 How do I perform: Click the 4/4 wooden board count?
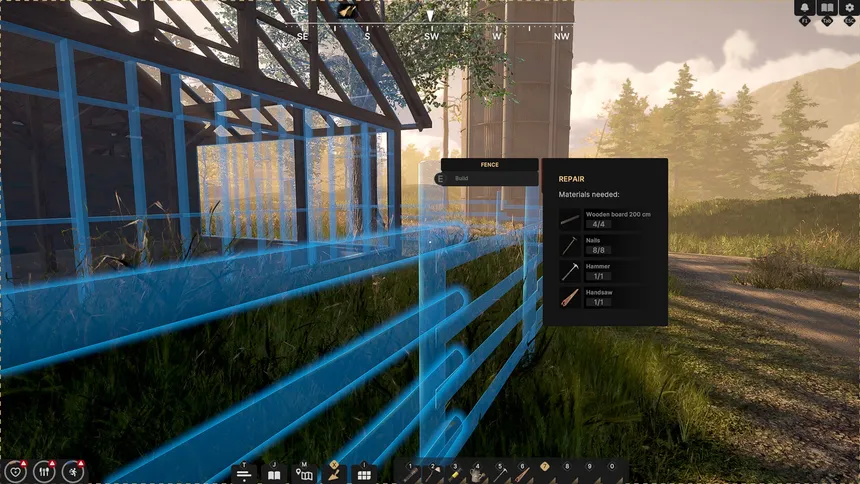(x=598, y=224)
